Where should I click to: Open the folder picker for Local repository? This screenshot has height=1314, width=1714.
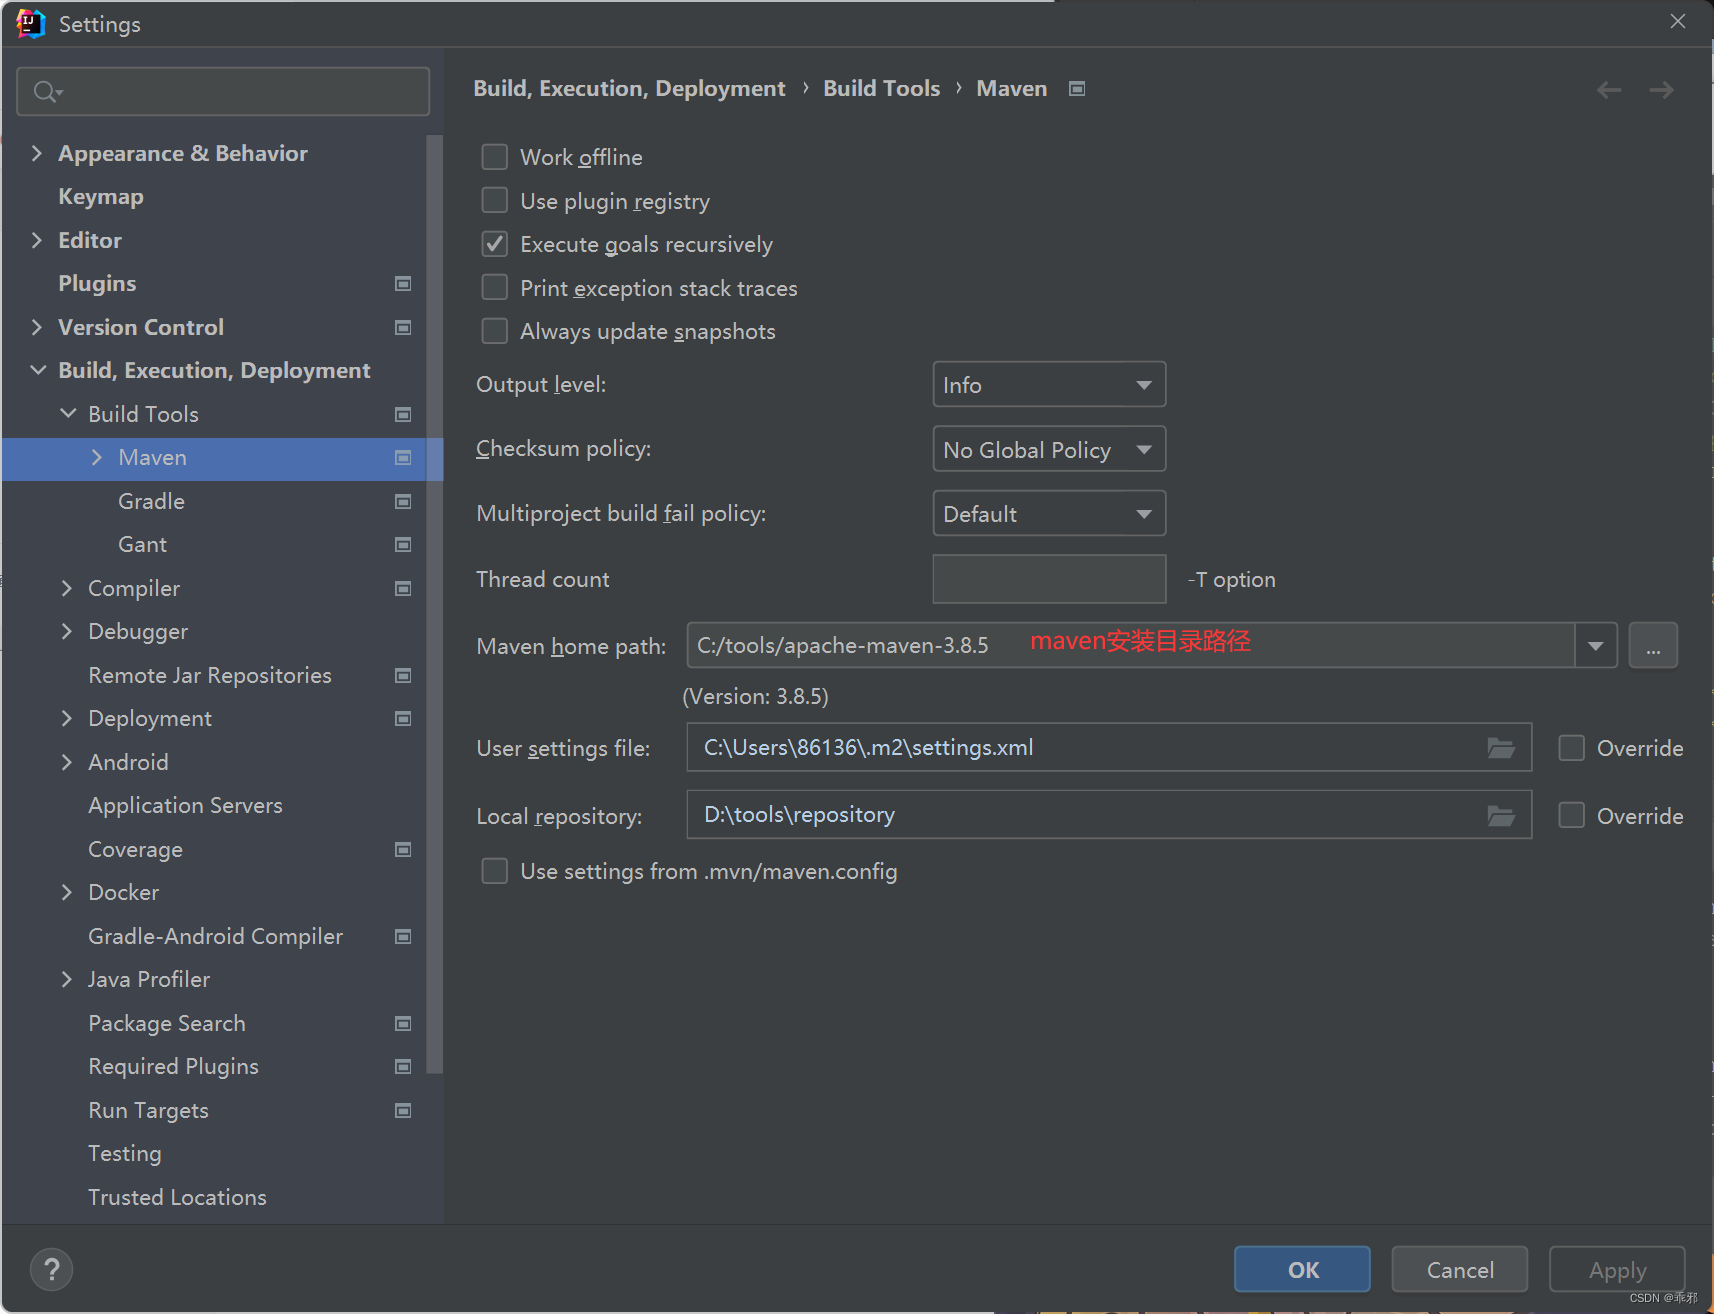tap(1501, 814)
